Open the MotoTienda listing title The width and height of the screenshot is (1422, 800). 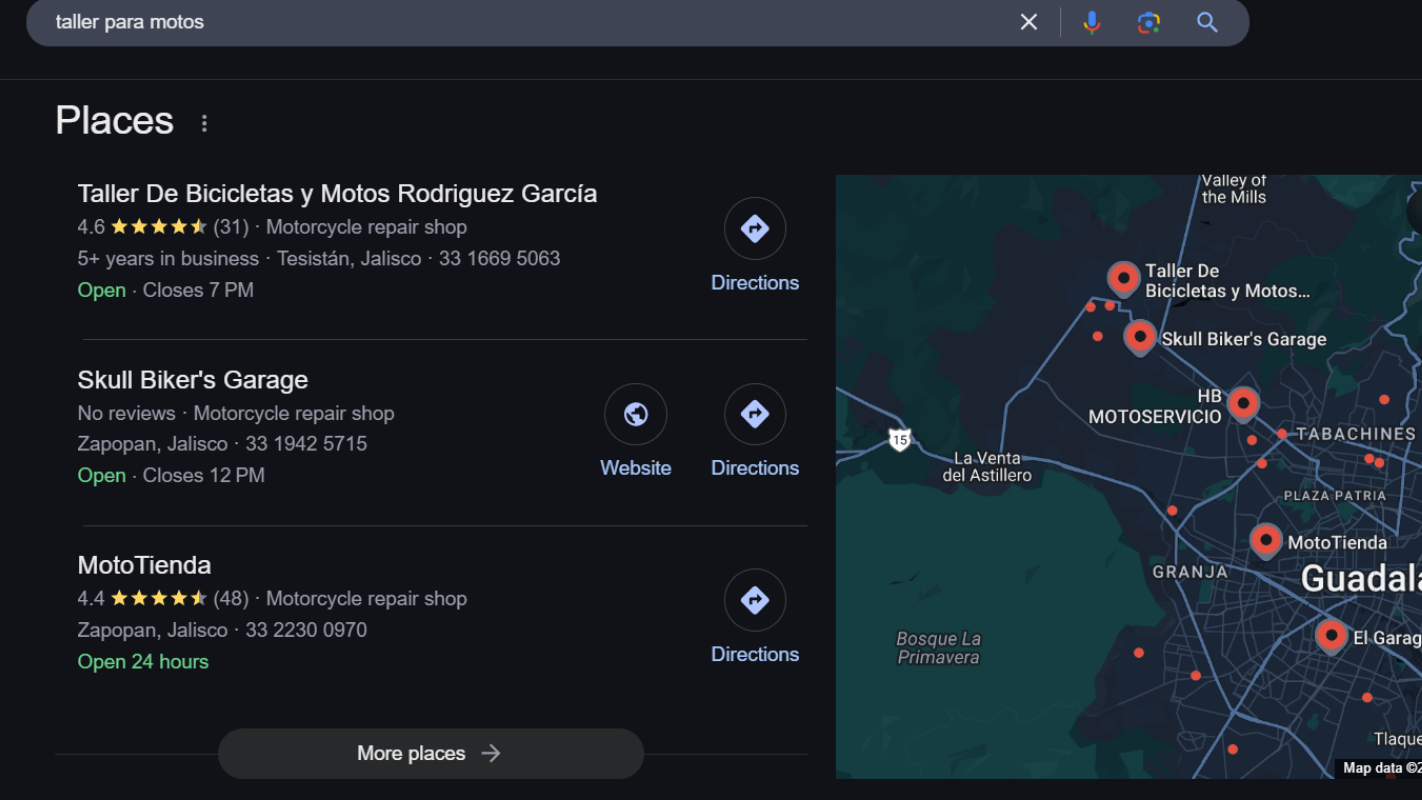(144, 565)
